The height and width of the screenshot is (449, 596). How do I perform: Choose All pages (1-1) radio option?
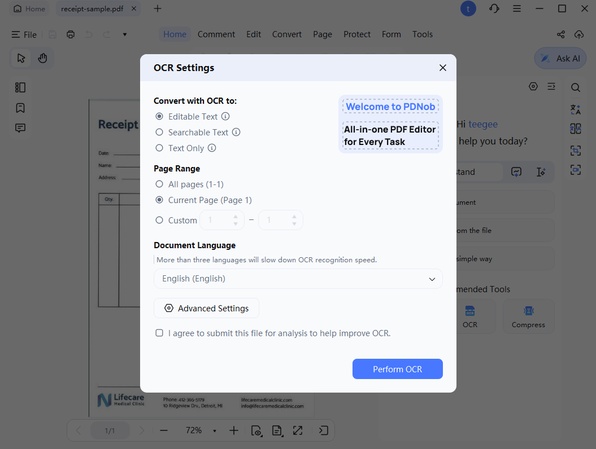tap(159, 184)
